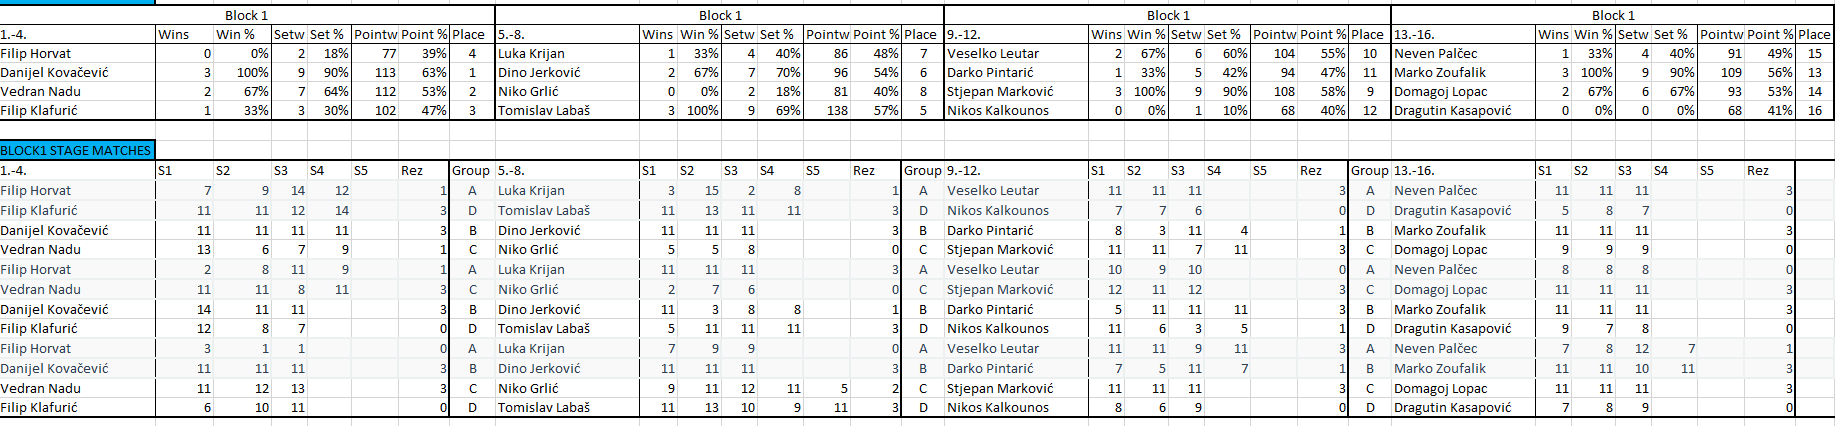Click the Wins header of the 1.-4. standings
1835x426 pixels.
pyautogui.click(x=173, y=34)
